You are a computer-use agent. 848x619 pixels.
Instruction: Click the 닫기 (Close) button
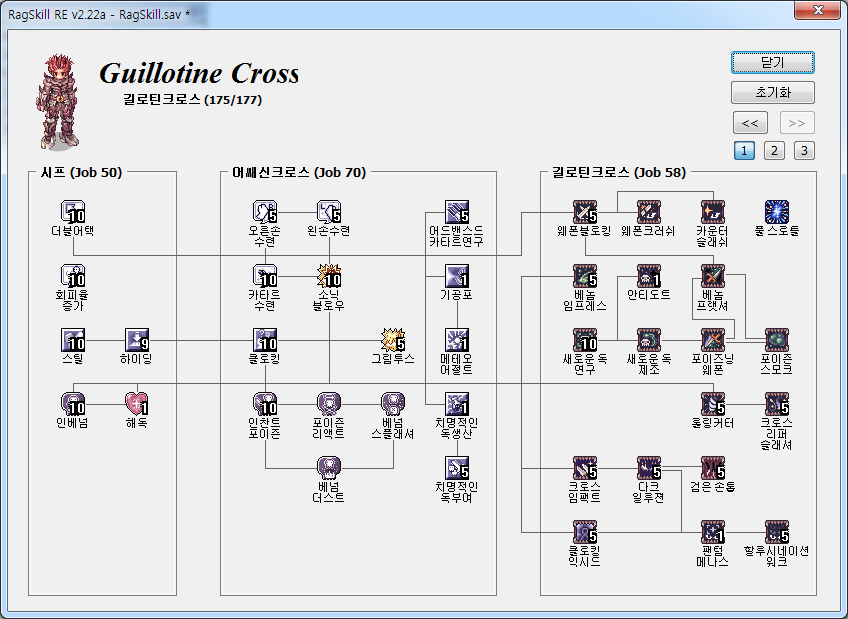pos(773,62)
